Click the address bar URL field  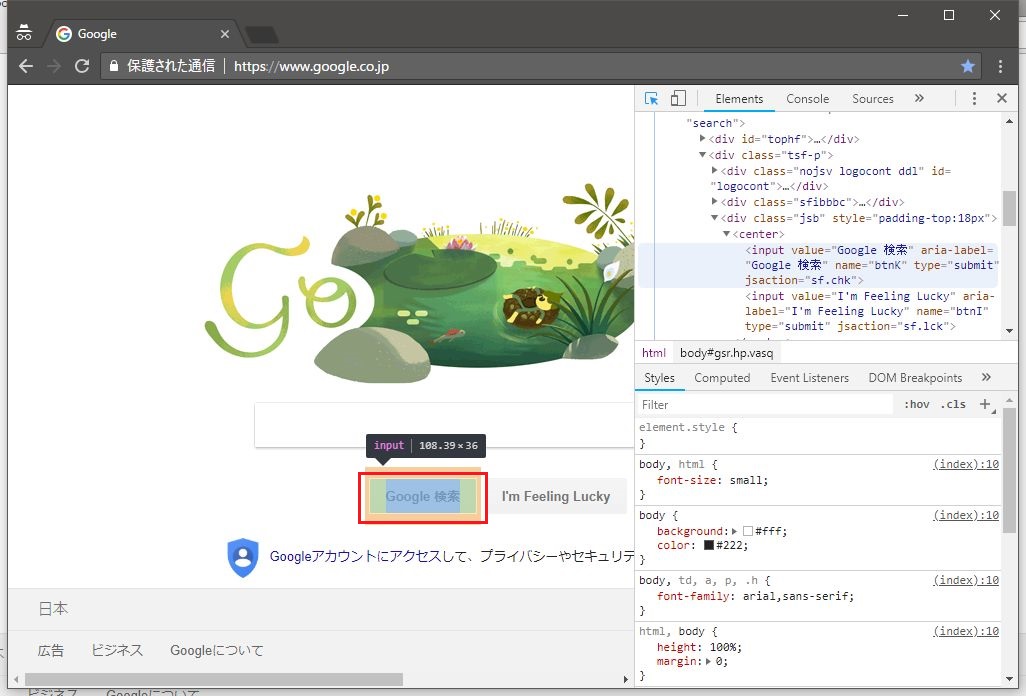pyautogui.click(x=543, y=66)
